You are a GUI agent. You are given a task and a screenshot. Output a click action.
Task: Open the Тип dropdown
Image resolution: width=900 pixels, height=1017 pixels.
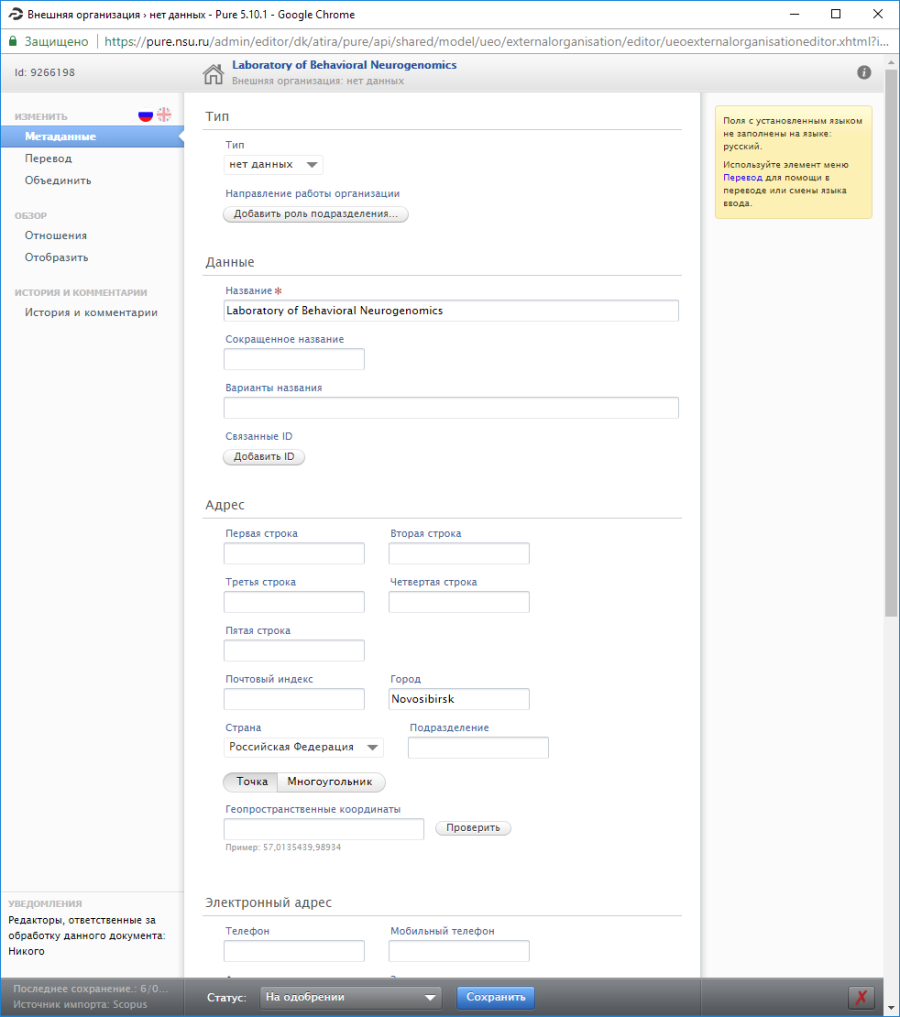[x=273, y=165]
